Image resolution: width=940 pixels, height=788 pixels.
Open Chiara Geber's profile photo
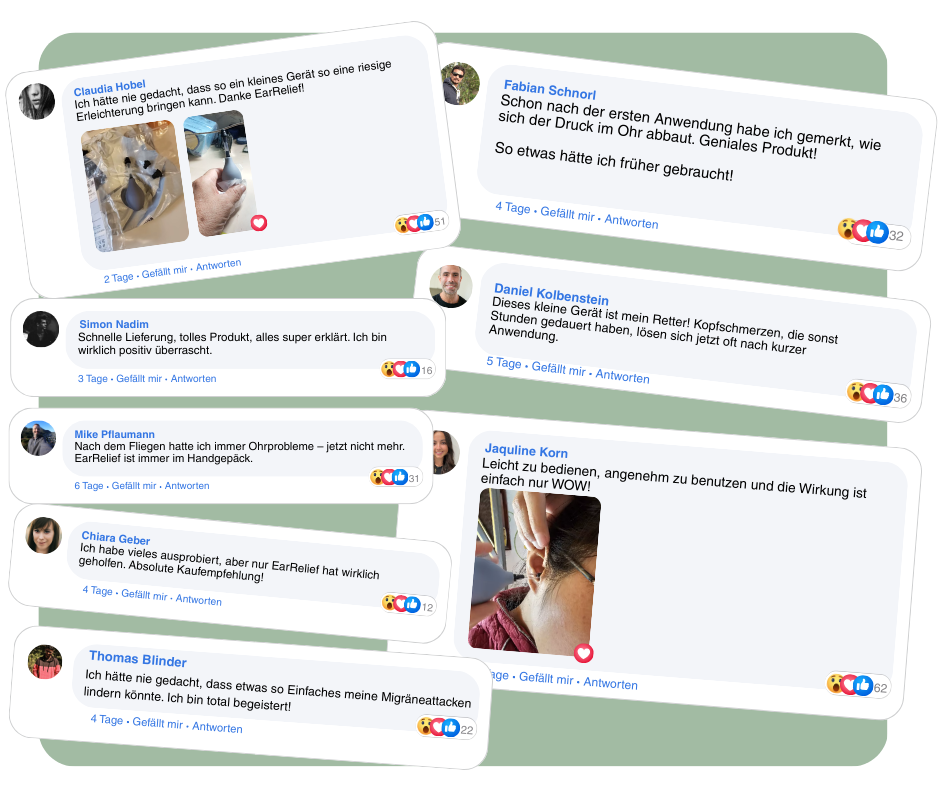tap(44, 536)
